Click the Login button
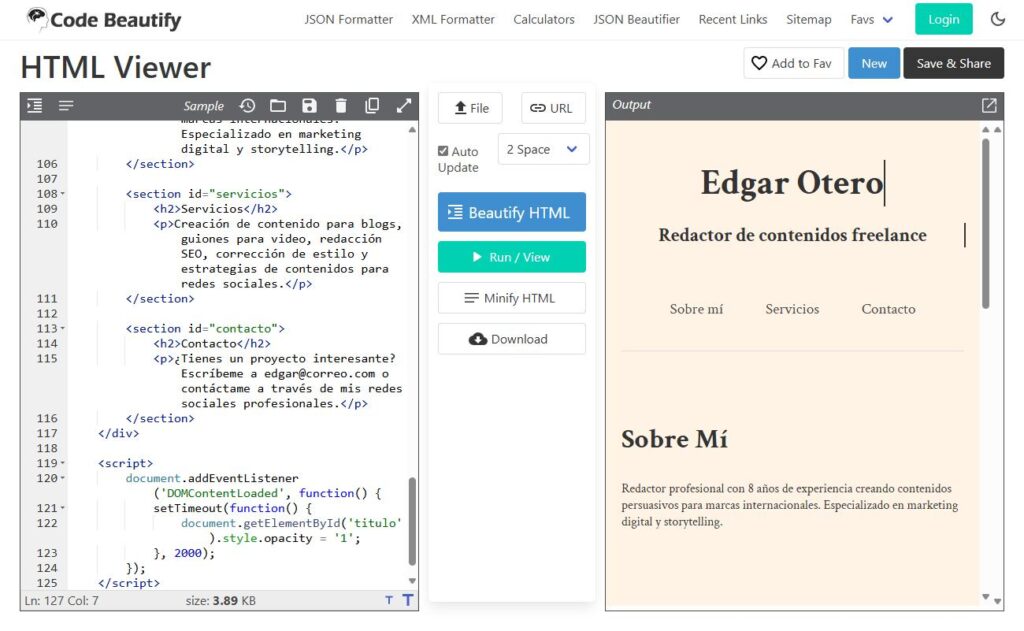Image resolution: width=1024 pixels, height=631 pixels. coord(944,19)
